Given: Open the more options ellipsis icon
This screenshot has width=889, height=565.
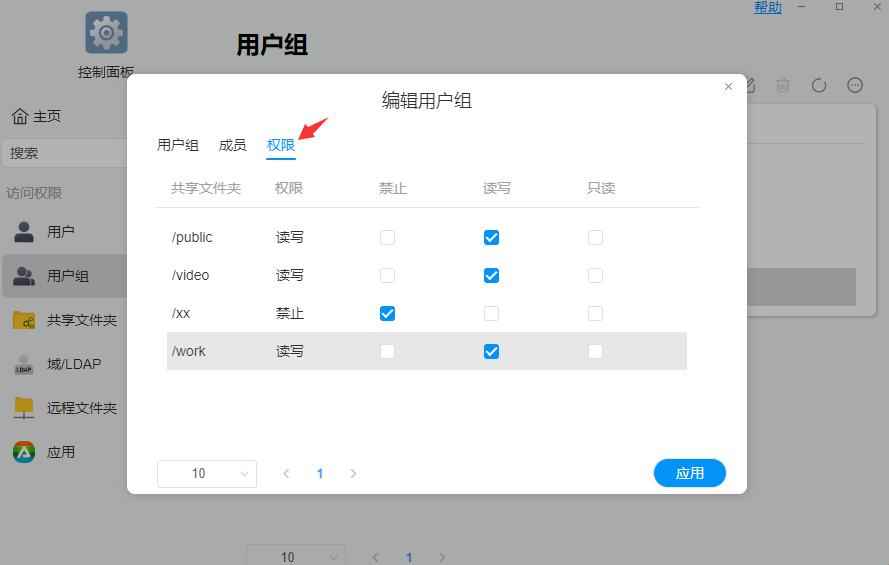Looking at the screenshot, I should [855, 85].
